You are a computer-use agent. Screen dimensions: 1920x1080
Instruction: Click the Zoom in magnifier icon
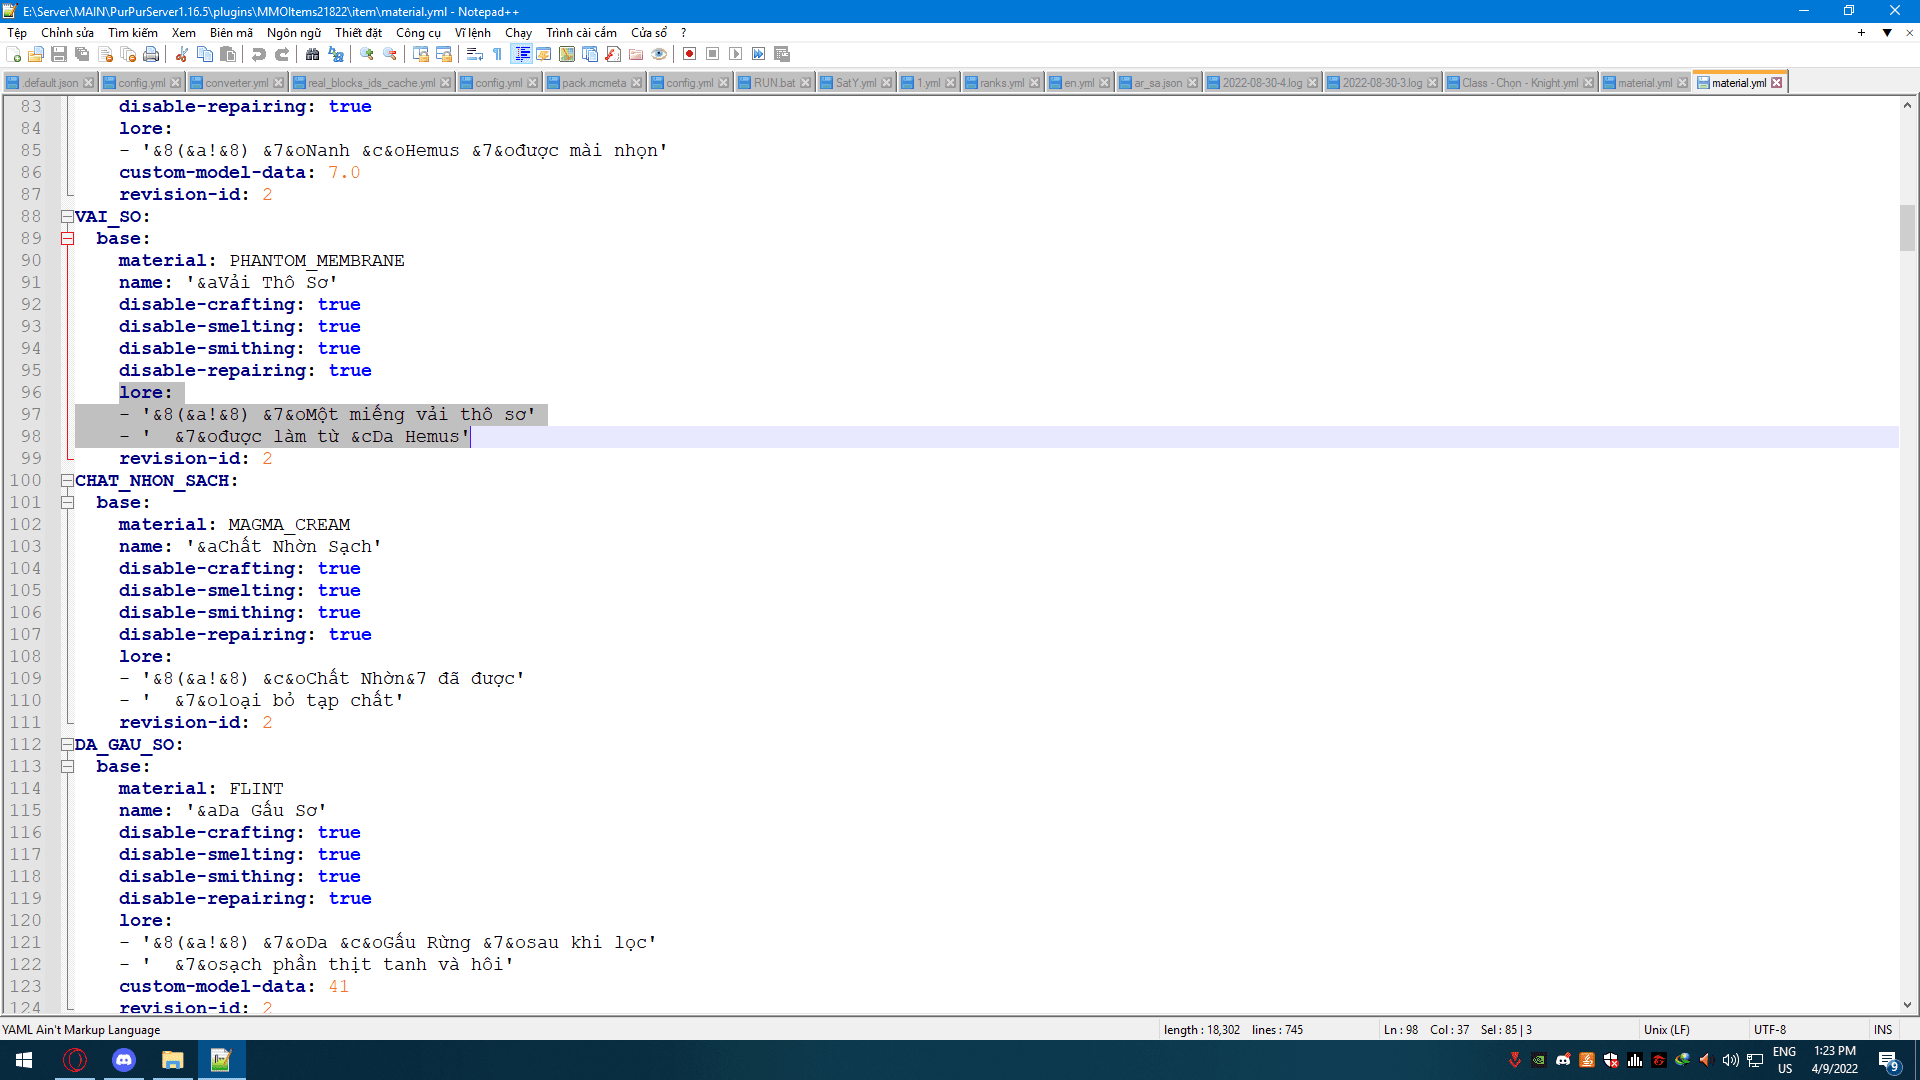point(367,54)
